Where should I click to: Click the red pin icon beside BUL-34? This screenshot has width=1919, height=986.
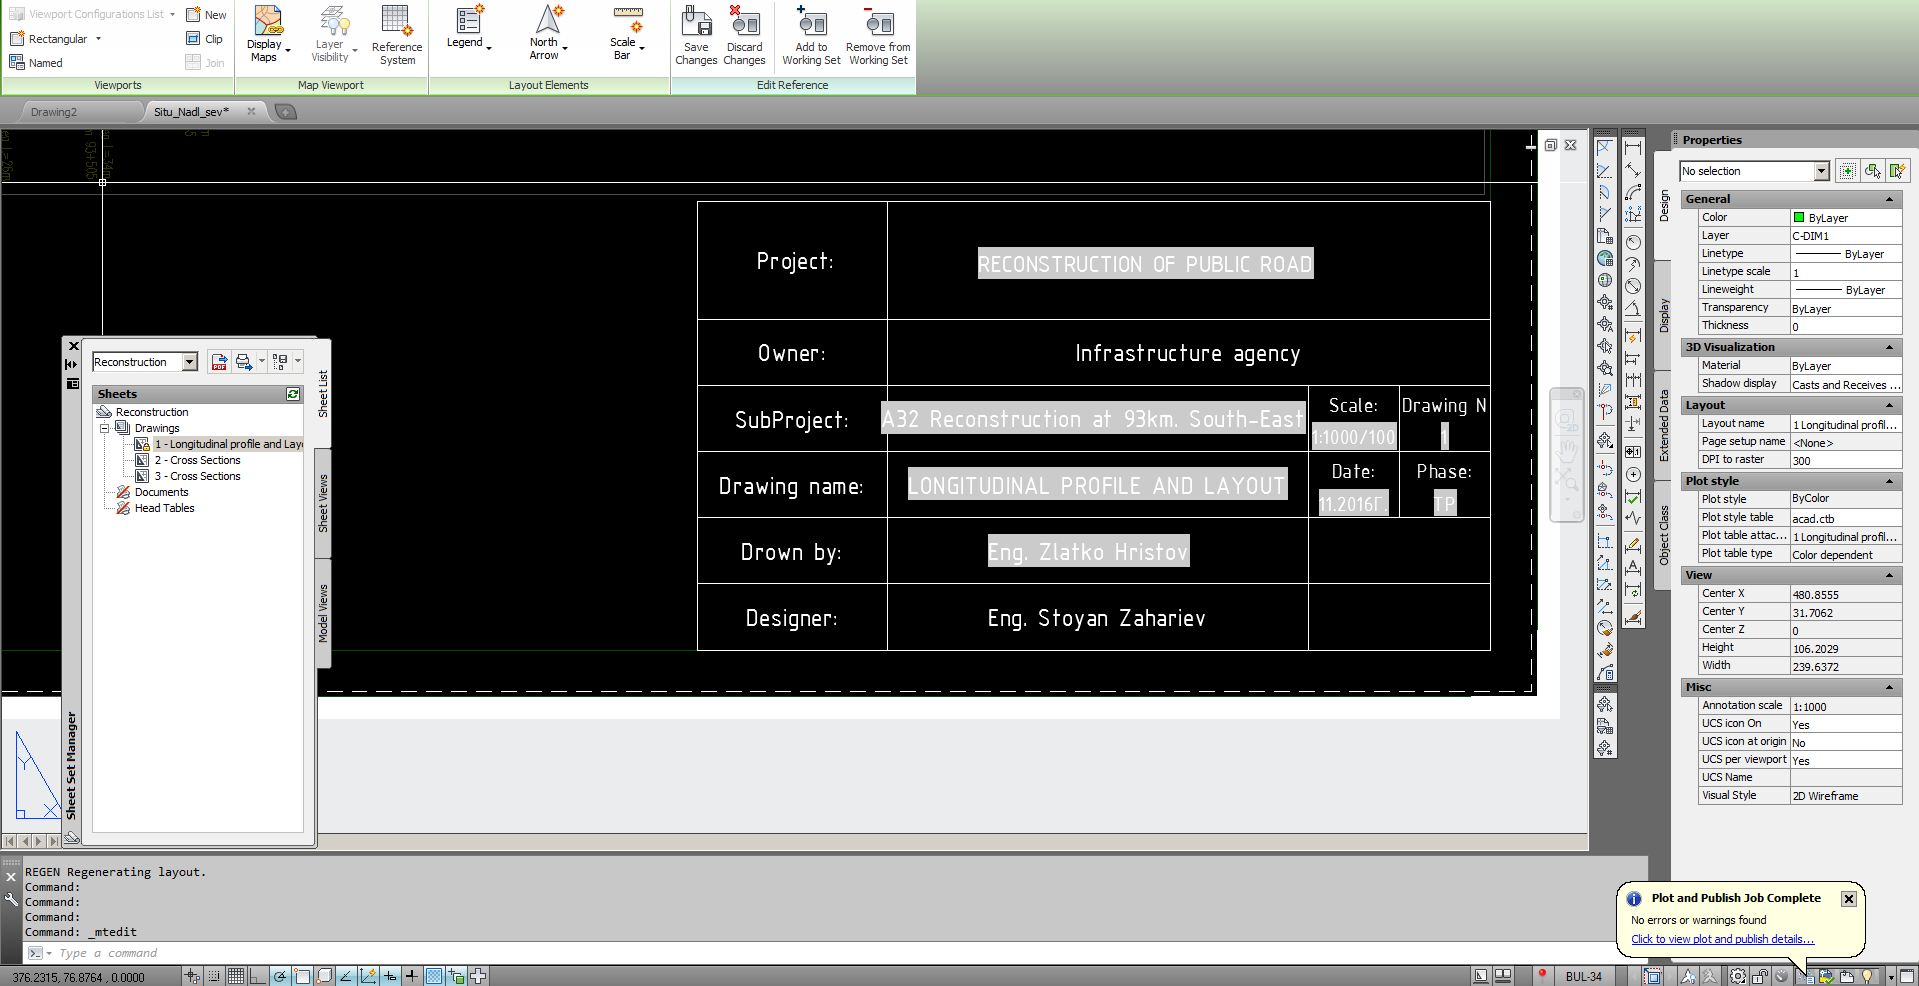(x=1542, y=975)
